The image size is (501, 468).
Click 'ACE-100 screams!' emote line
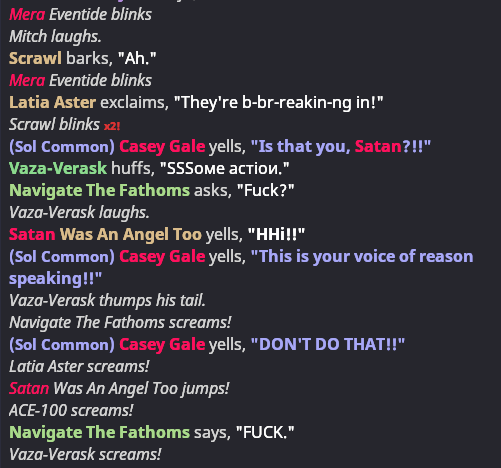pos(71,411)
